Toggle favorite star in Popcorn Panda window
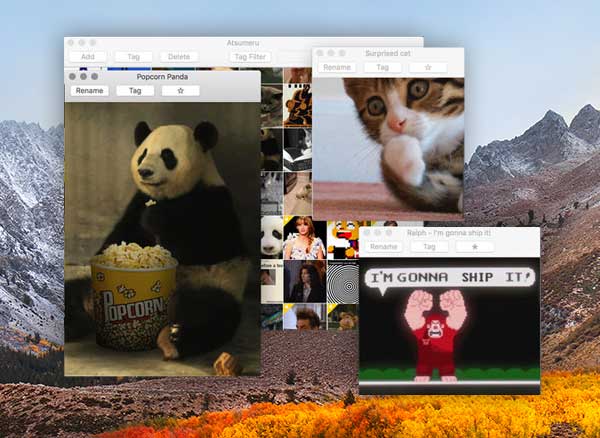 click(x=181, y=91)
